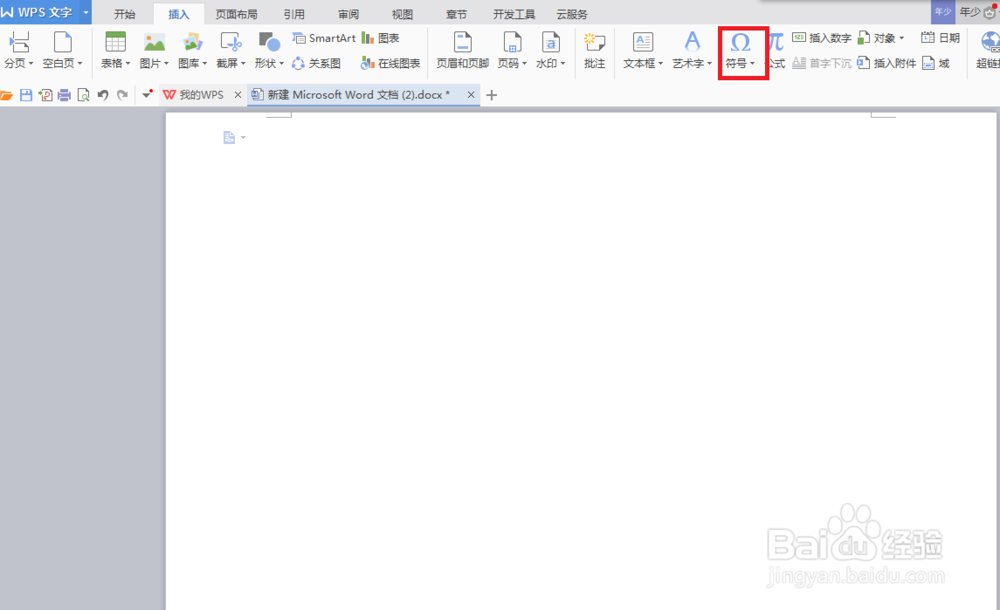This screenshot has width=1000, height=610.
Task: Switch to the 云服务 tab
Action: 572,14
